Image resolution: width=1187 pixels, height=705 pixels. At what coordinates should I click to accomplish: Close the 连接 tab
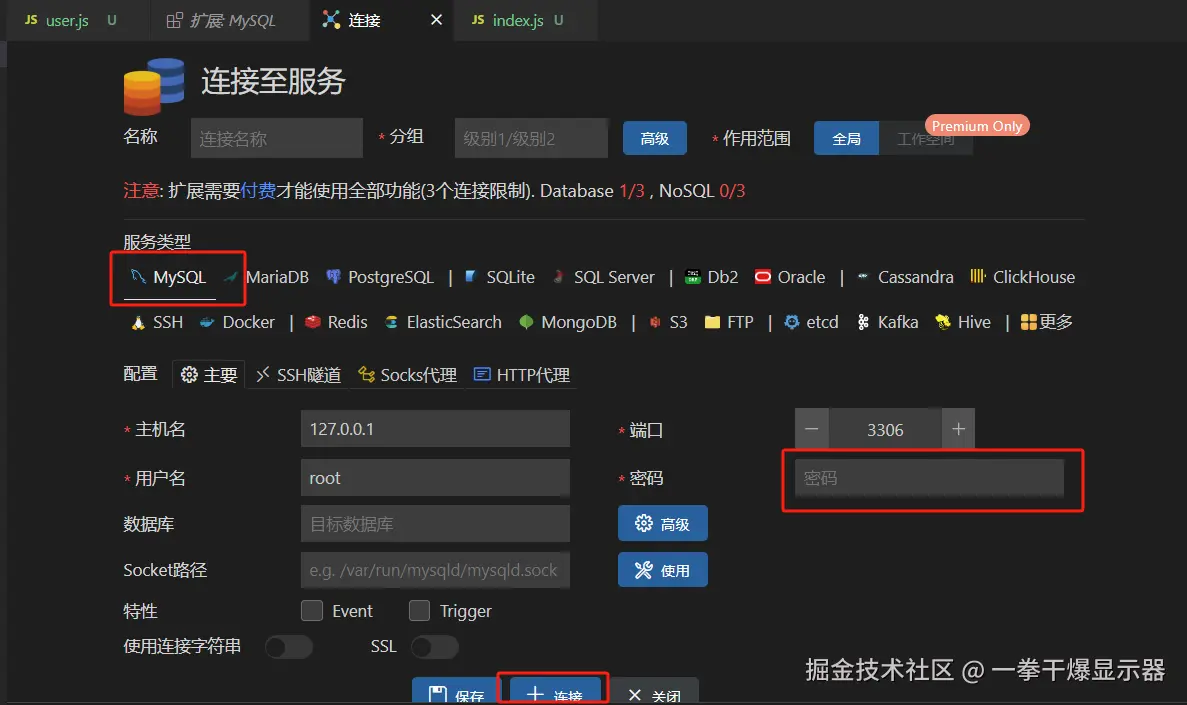click(436, 20)
